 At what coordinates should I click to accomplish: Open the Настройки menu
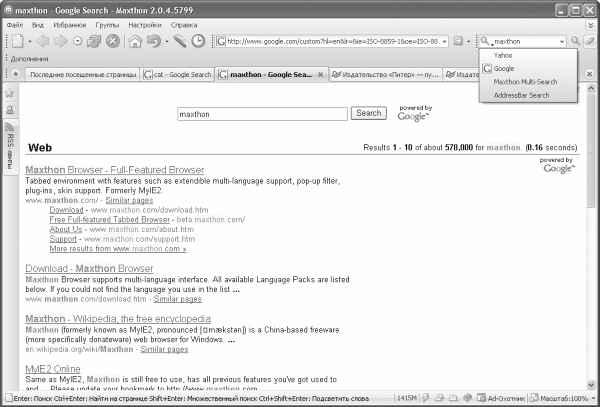coord(145,25)
